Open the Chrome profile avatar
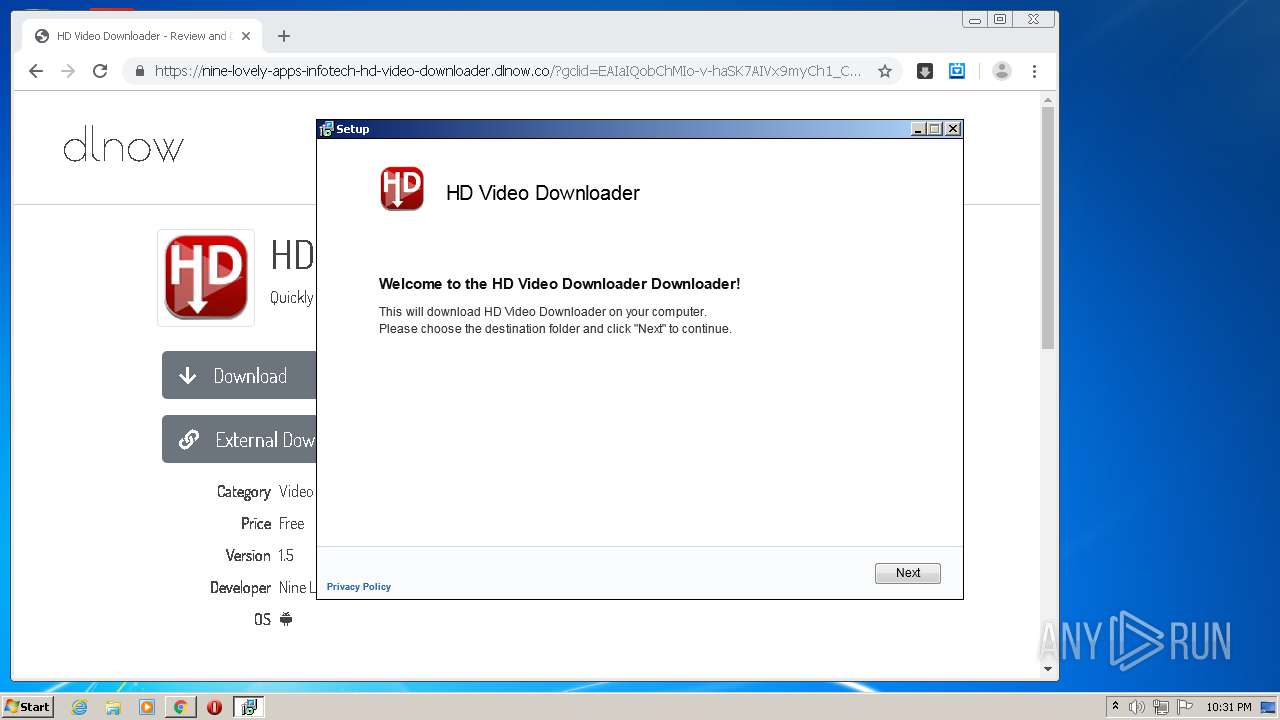 [1001, 71]
